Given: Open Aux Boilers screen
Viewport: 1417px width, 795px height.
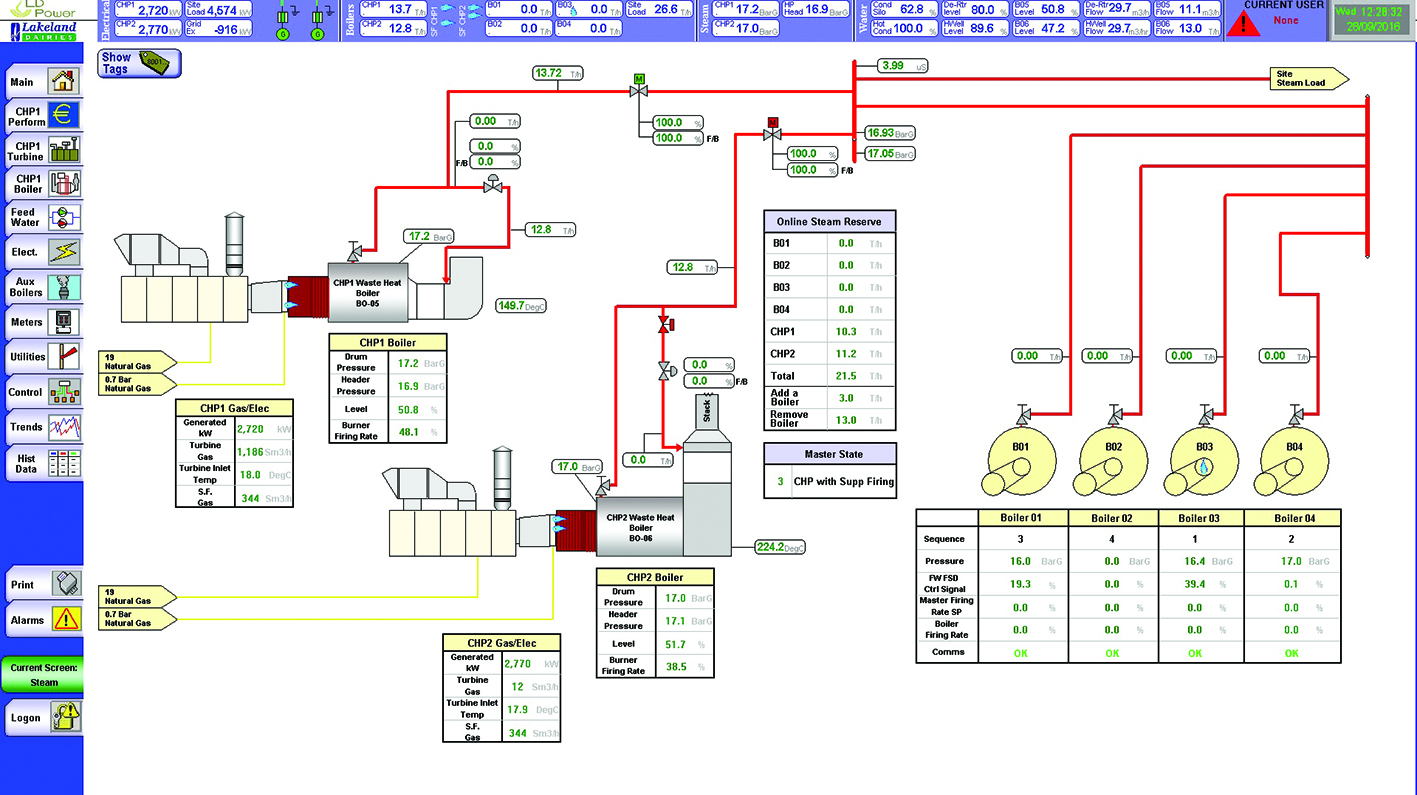Looking at the screenshot, I should [43, 287].
